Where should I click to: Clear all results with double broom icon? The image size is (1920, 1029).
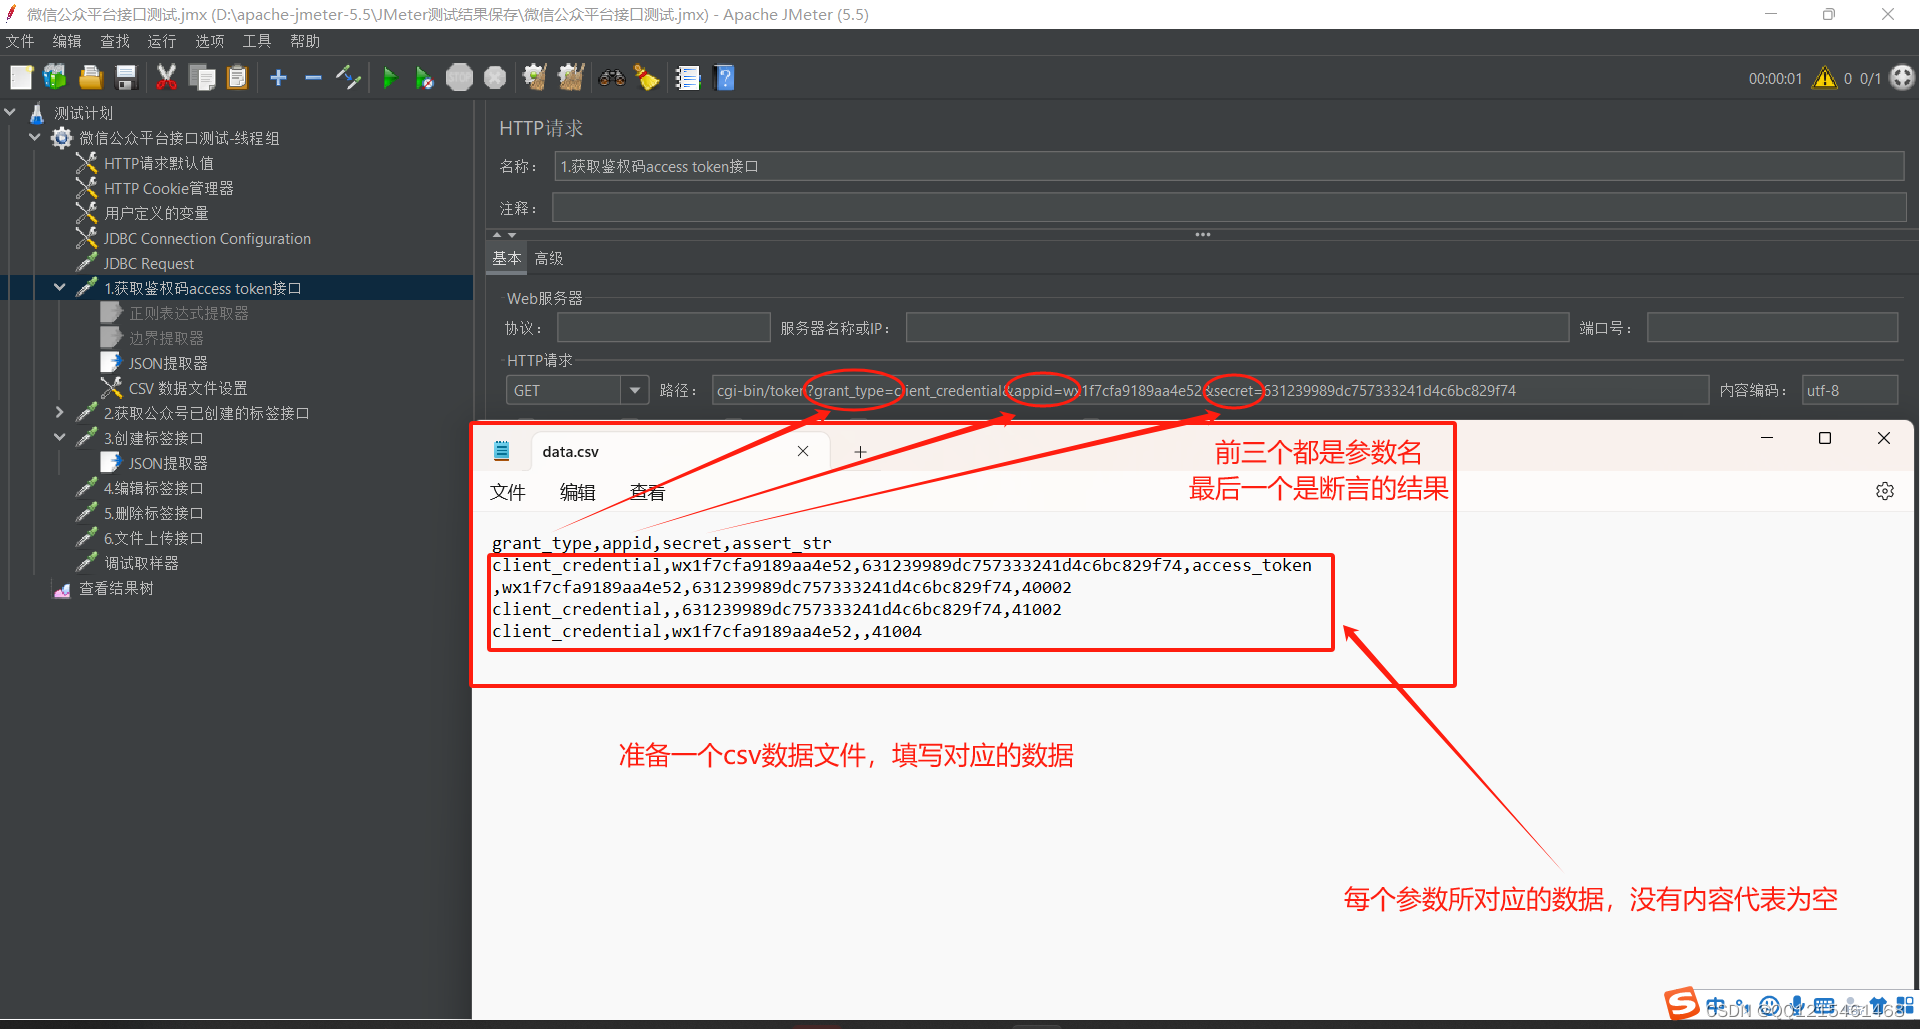[571, 78]
